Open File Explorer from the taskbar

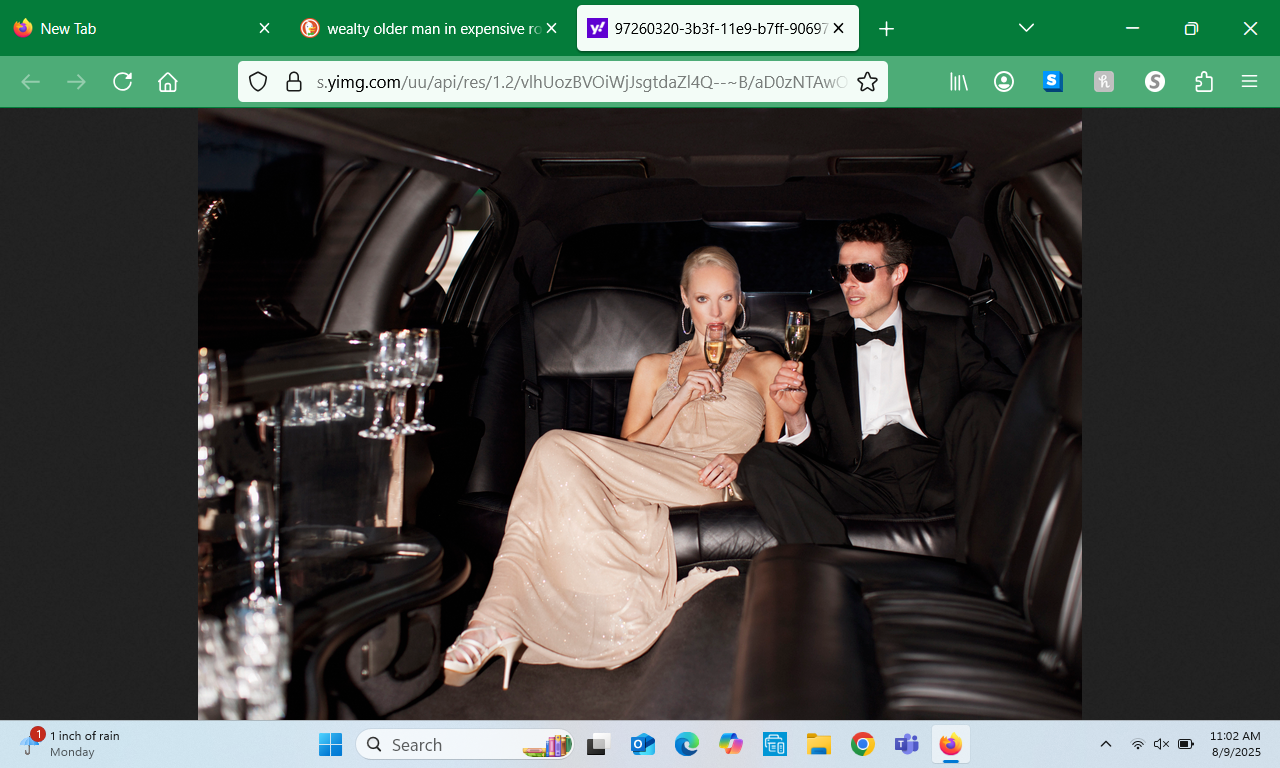click(819, 745)
